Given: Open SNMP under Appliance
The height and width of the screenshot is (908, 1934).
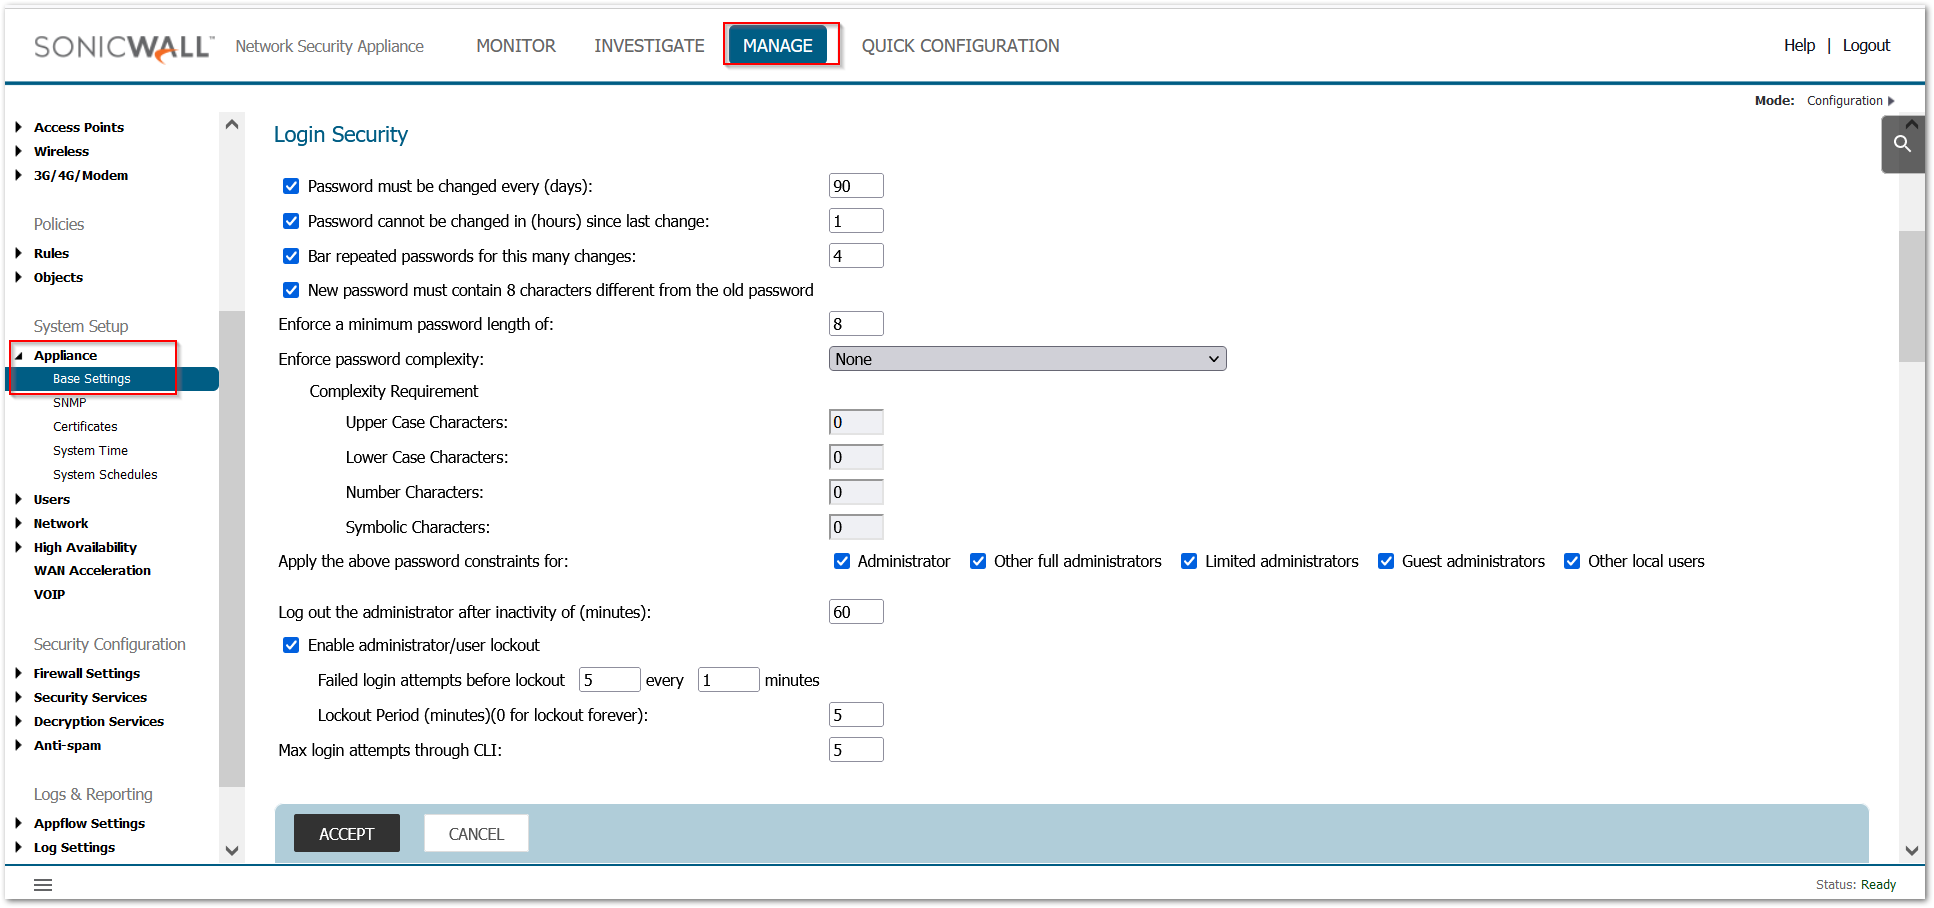Looking at the screenshot, I should click(70, 403).
